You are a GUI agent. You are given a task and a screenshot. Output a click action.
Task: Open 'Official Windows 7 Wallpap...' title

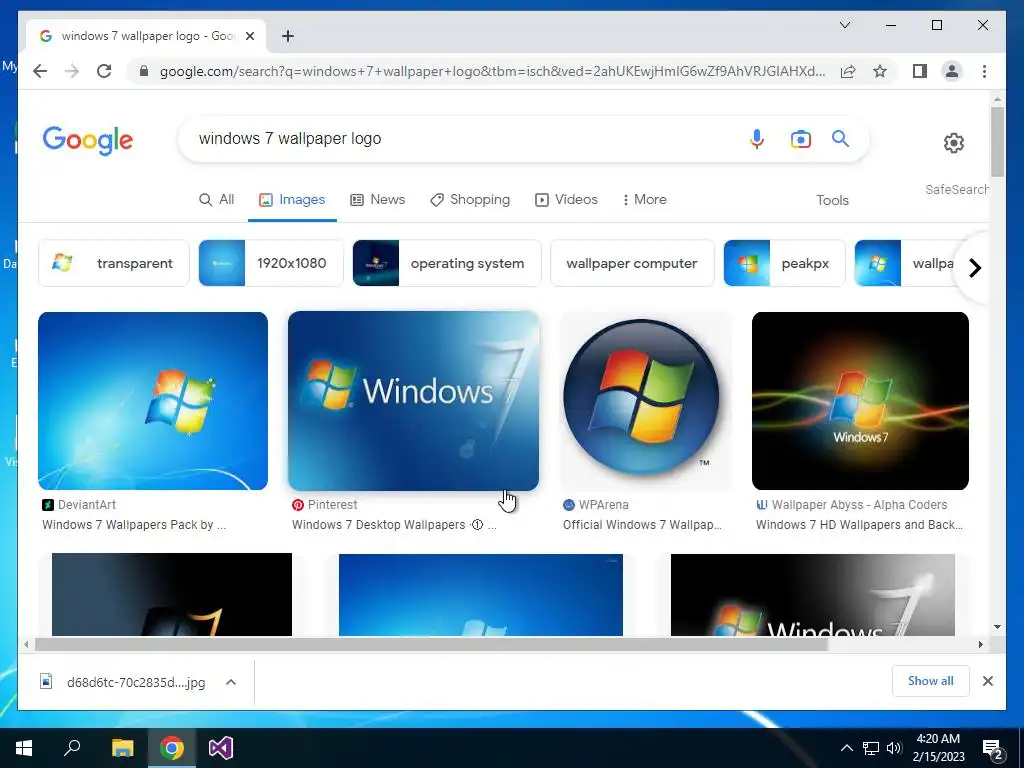tap(642, 525)
